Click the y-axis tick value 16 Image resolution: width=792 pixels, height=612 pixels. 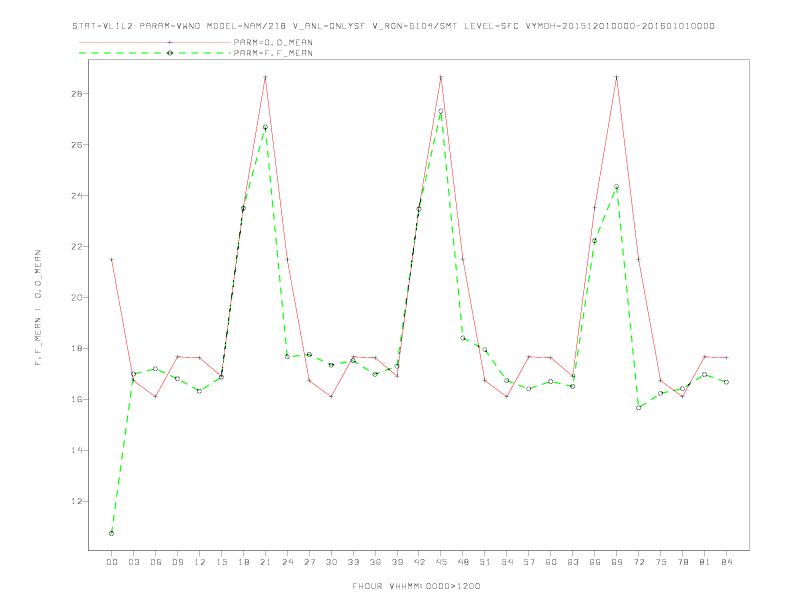pyautogui.click(x=76, y=399)
